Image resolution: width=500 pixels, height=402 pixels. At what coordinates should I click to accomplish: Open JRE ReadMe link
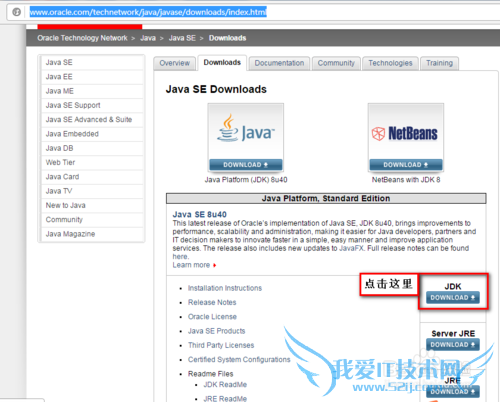pyautogui.click(x=225, y=398)
